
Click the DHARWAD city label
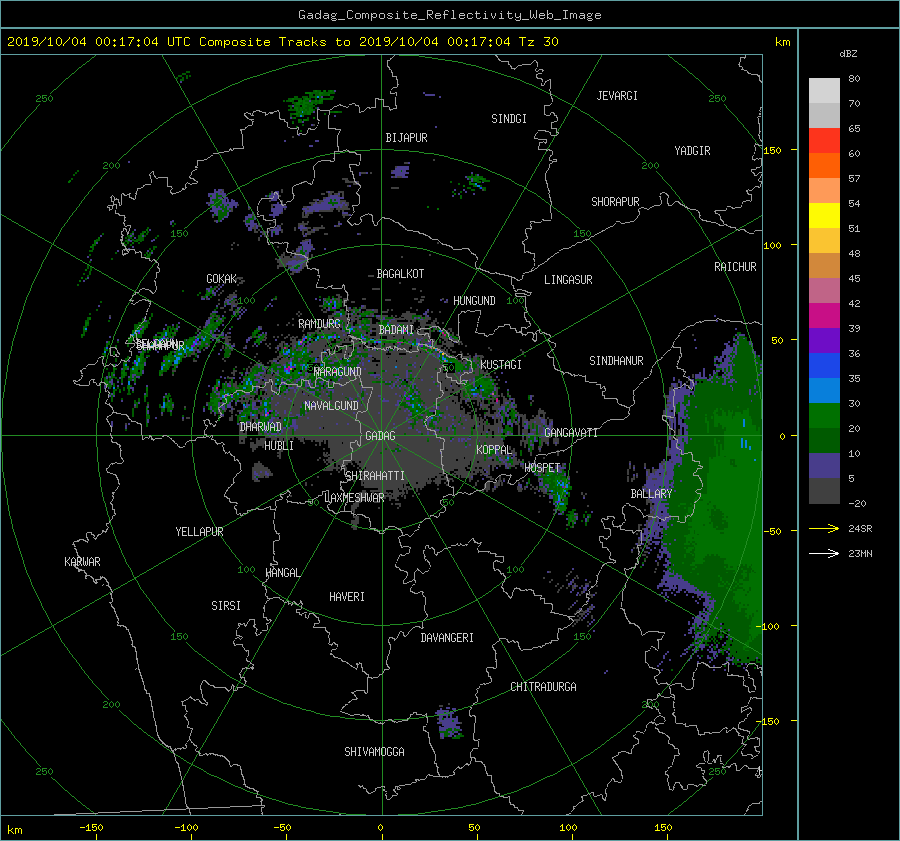click(x=260, y=427)
